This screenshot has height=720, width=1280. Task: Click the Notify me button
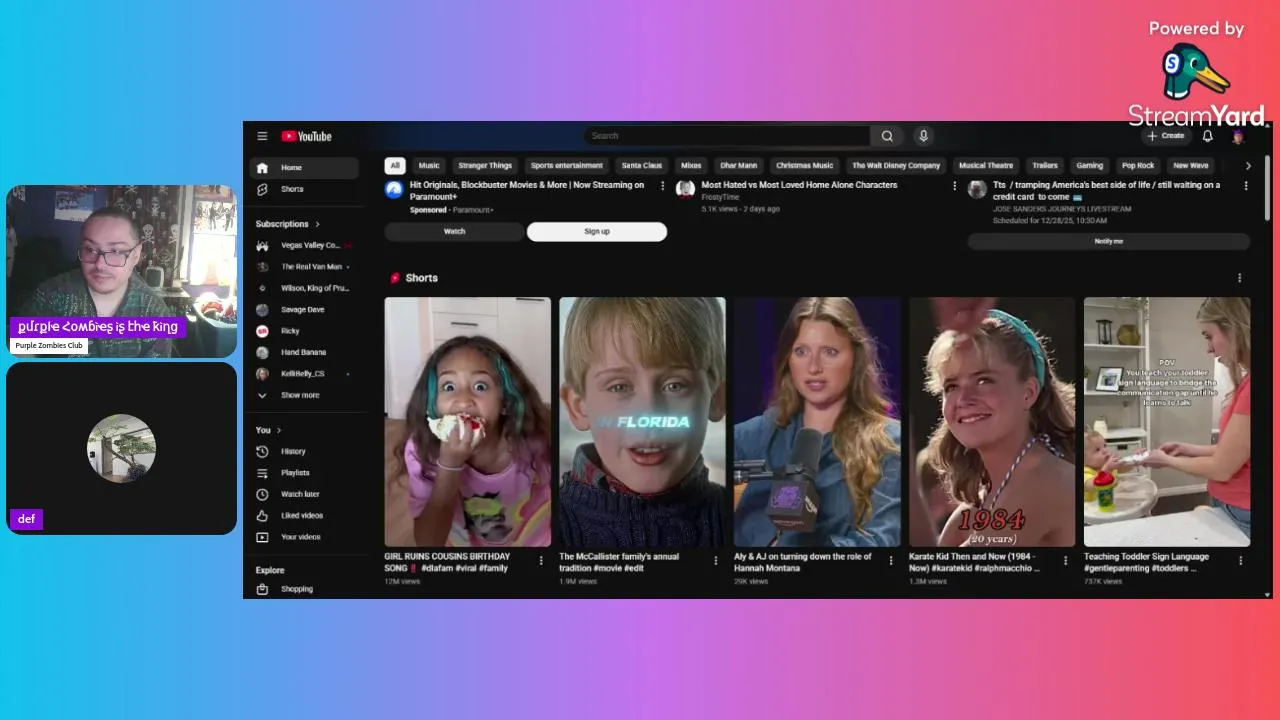pos(1109,241)
